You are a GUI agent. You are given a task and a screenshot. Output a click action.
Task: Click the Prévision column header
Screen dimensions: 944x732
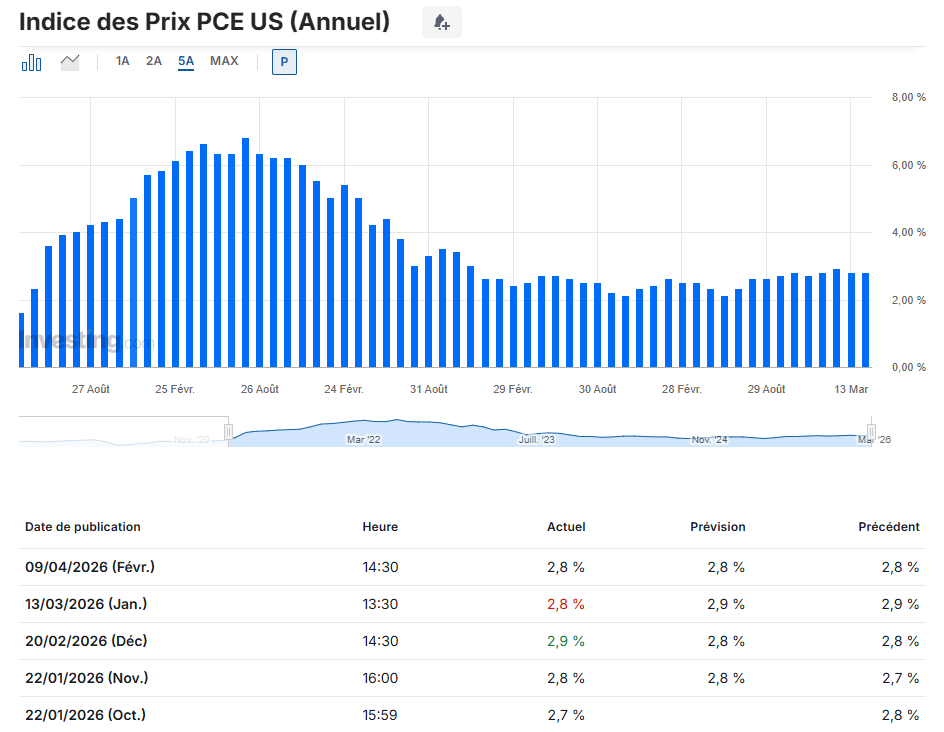tap(717, 527)
